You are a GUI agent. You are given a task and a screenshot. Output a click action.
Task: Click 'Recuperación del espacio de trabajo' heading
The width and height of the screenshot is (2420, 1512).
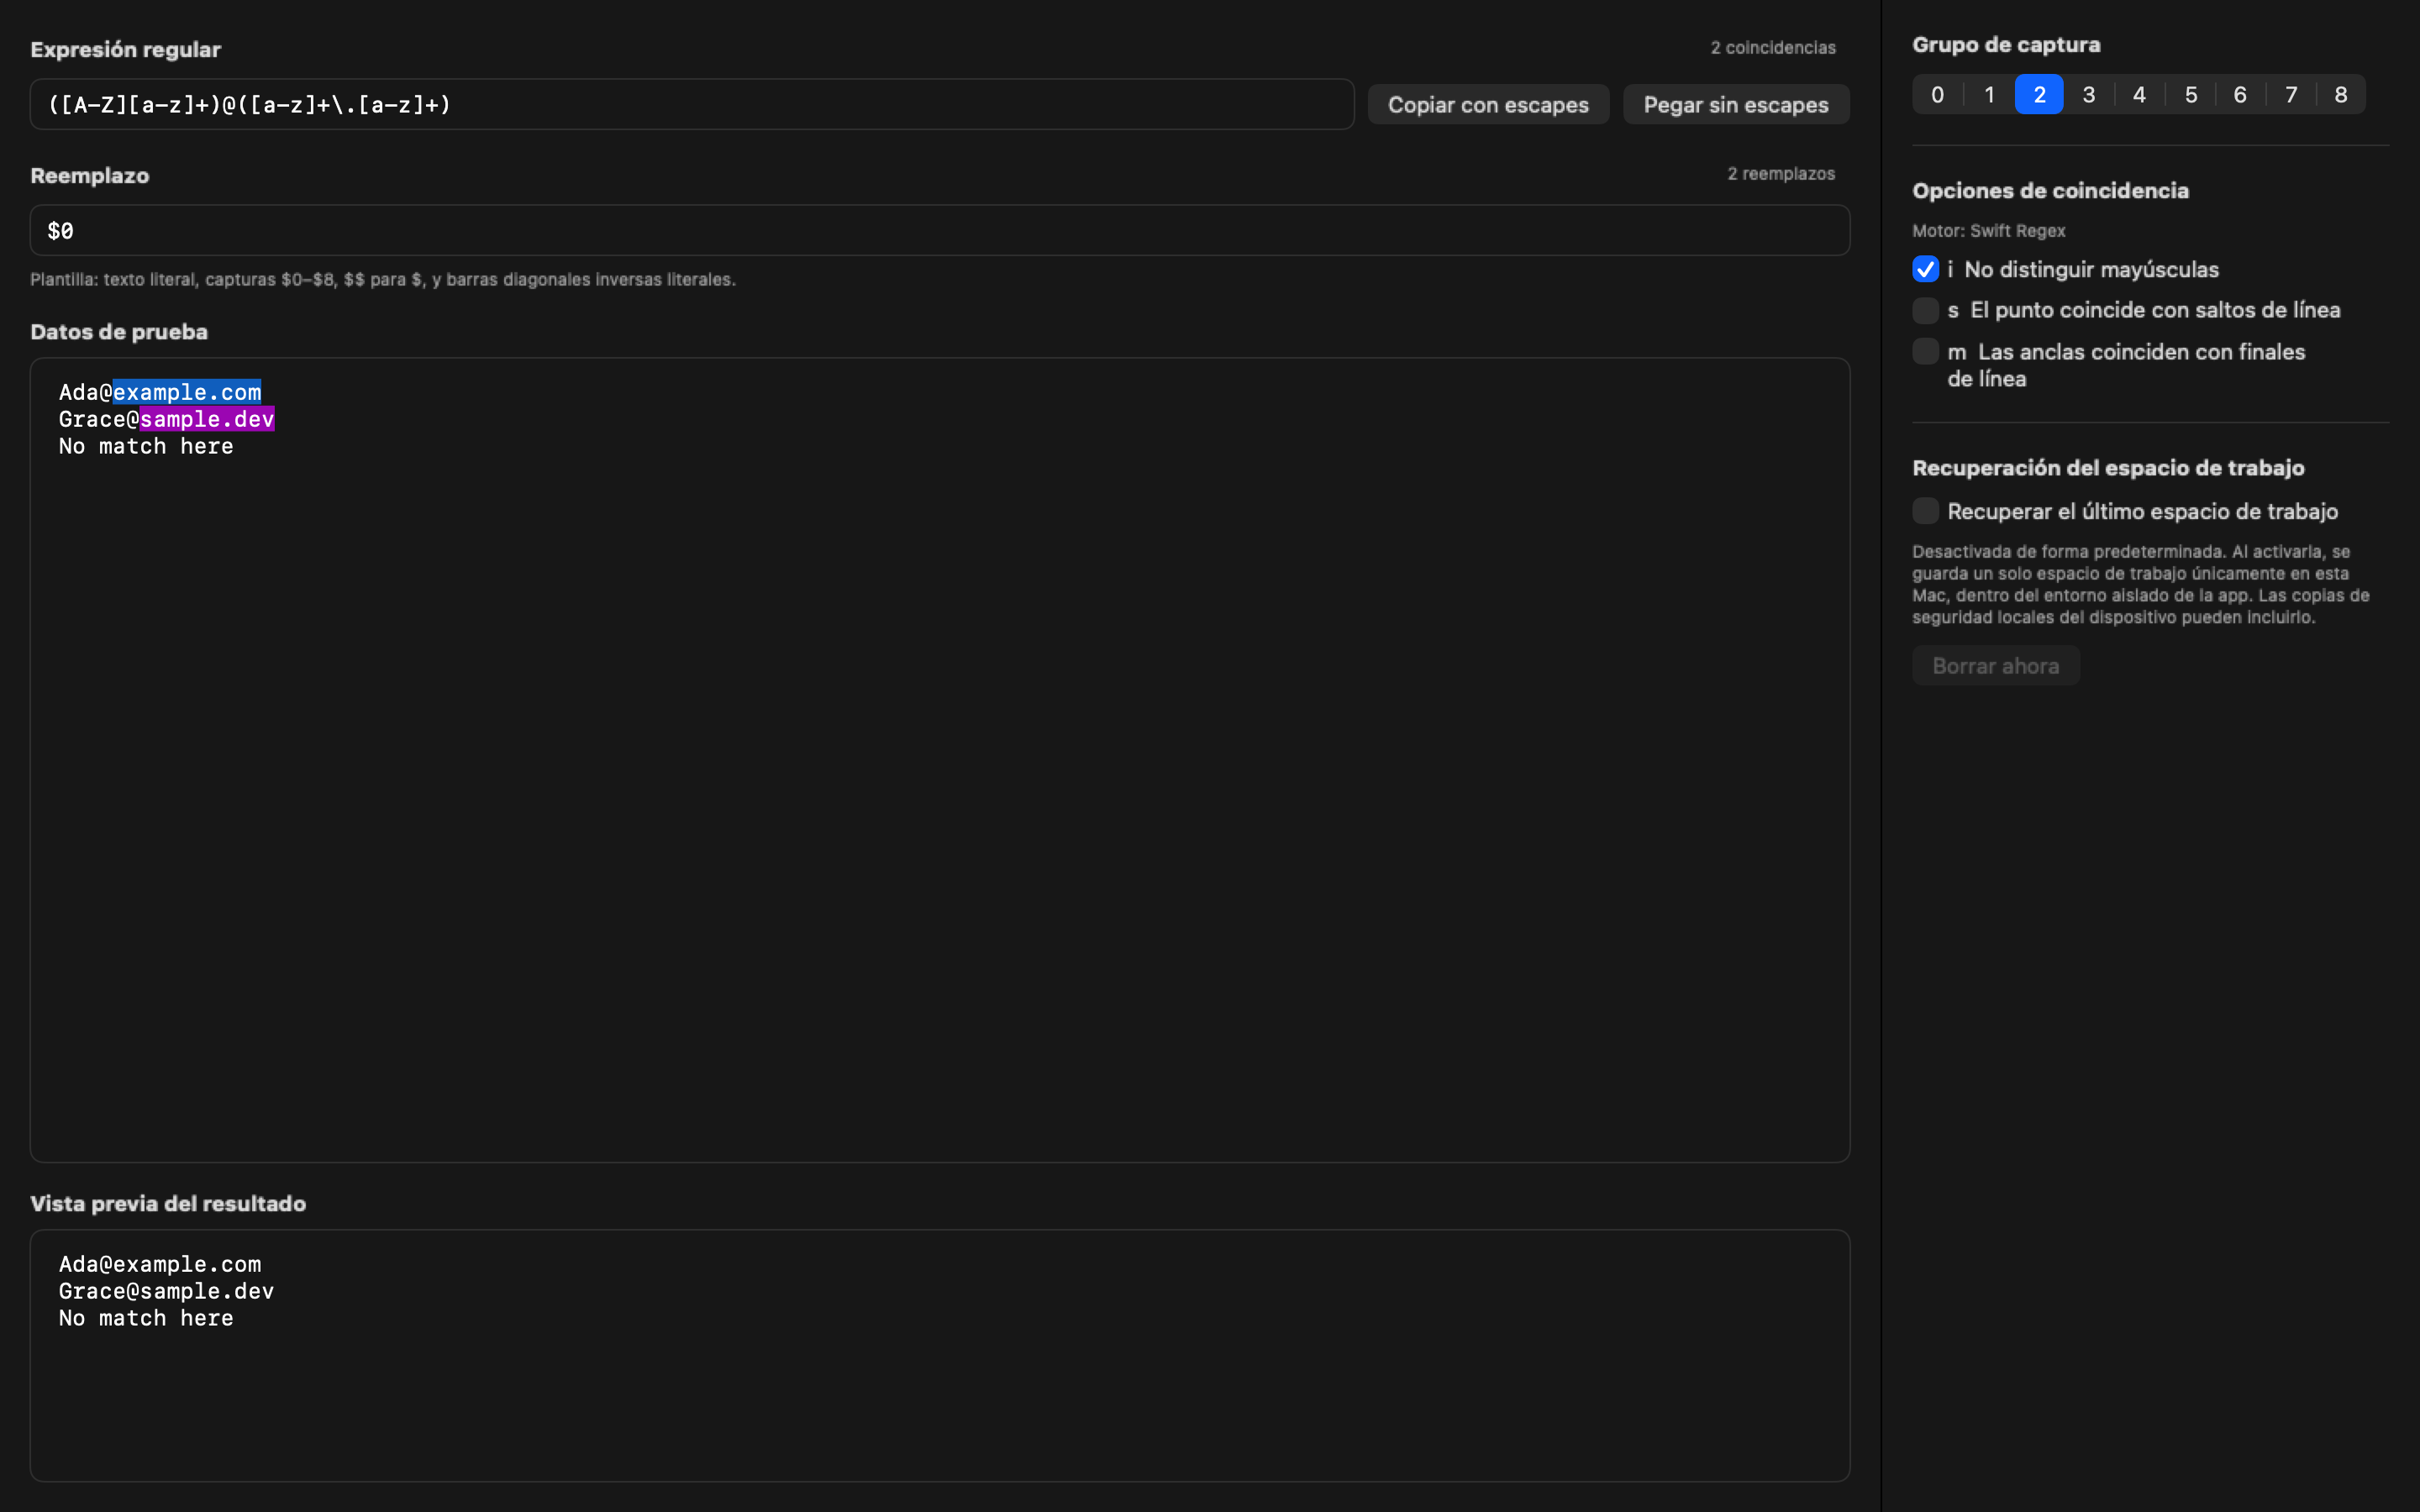pyautogui.click(x=2109, y=468)
